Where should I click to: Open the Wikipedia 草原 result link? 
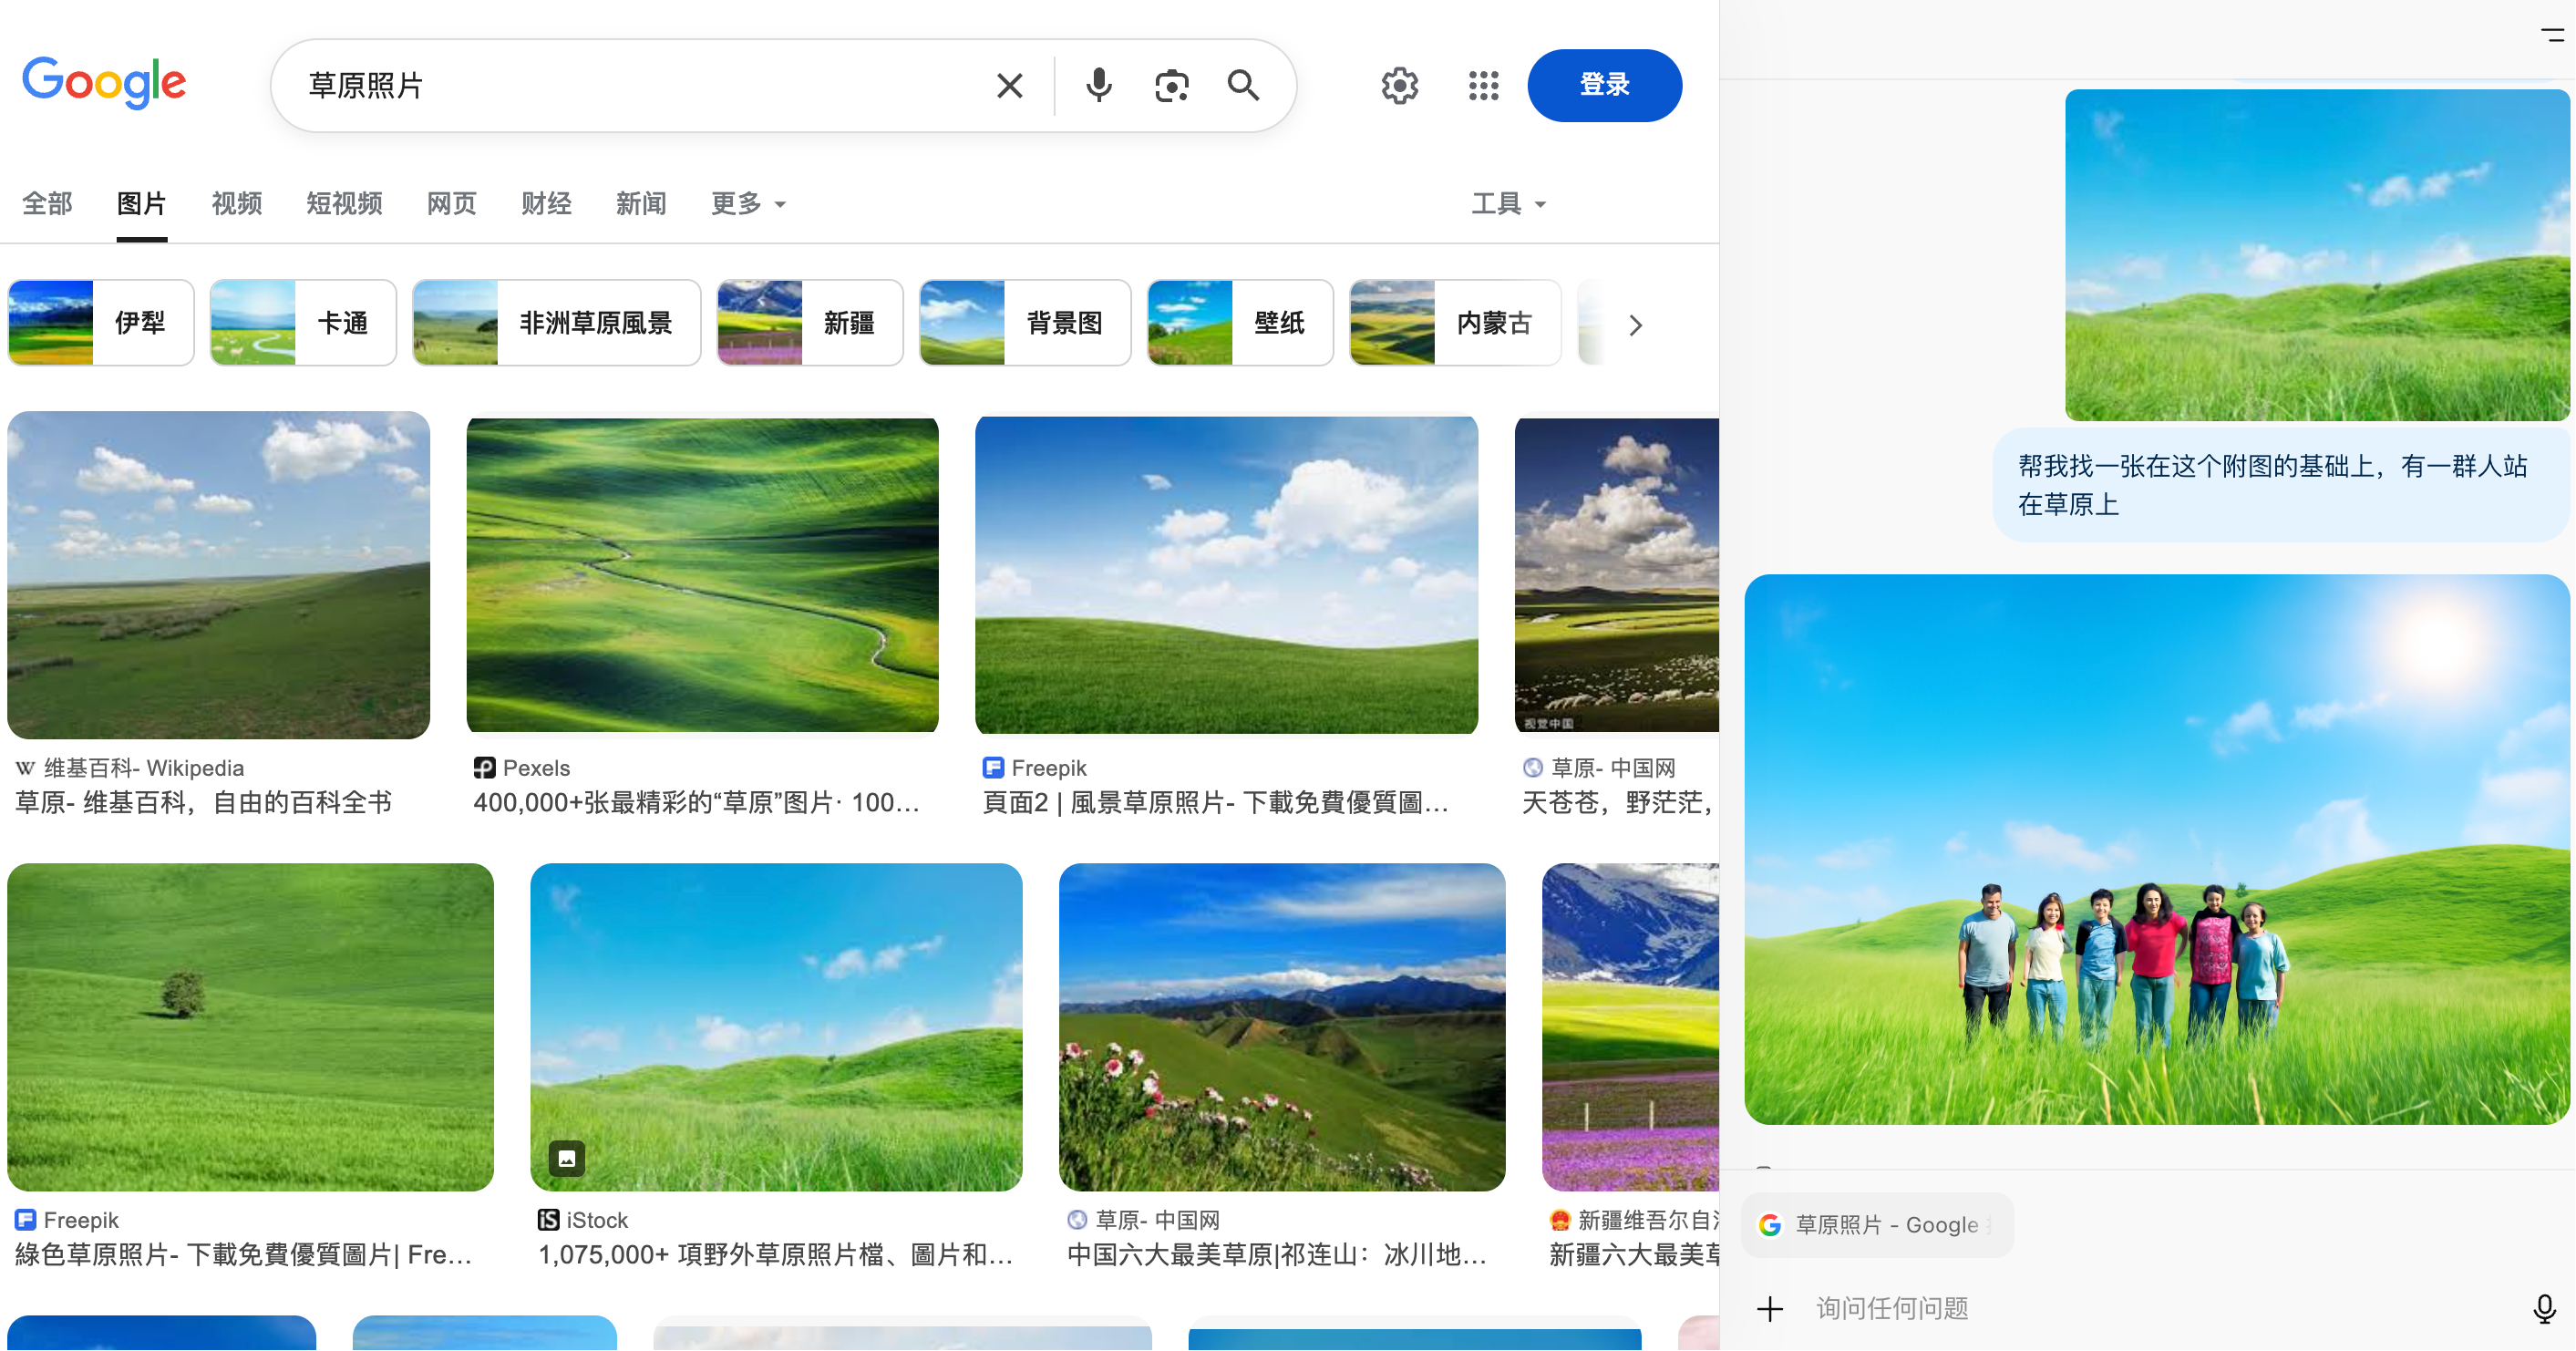pyautogui.click(x=203, y=803)
